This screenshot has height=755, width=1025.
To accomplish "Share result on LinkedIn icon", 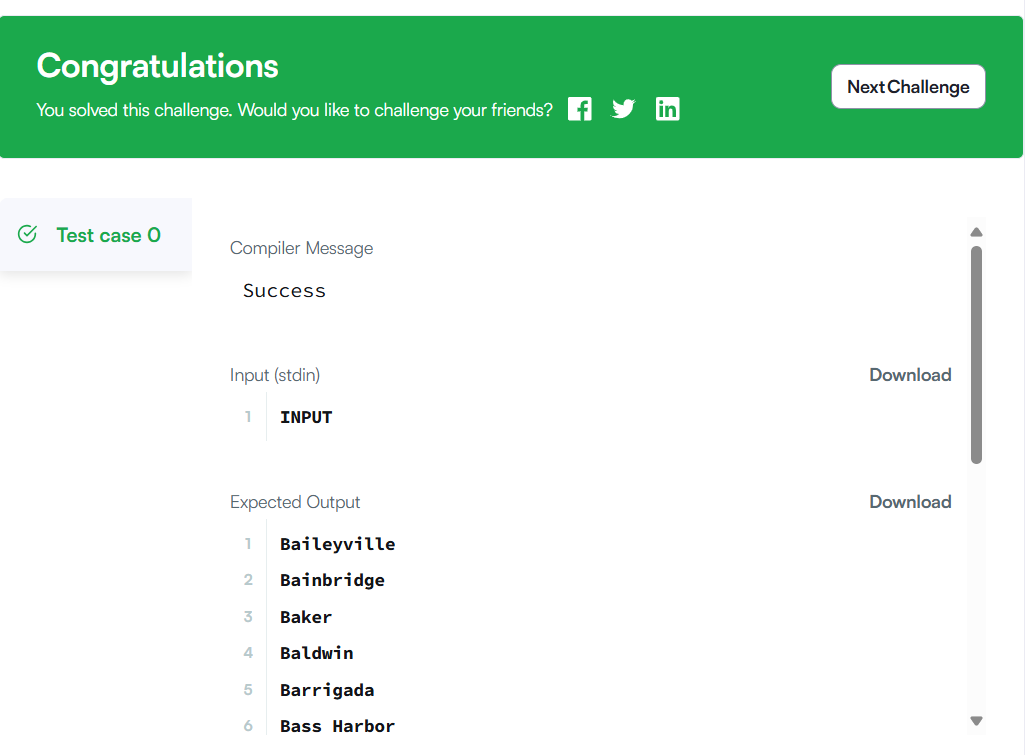I will (x=667, y=109).
